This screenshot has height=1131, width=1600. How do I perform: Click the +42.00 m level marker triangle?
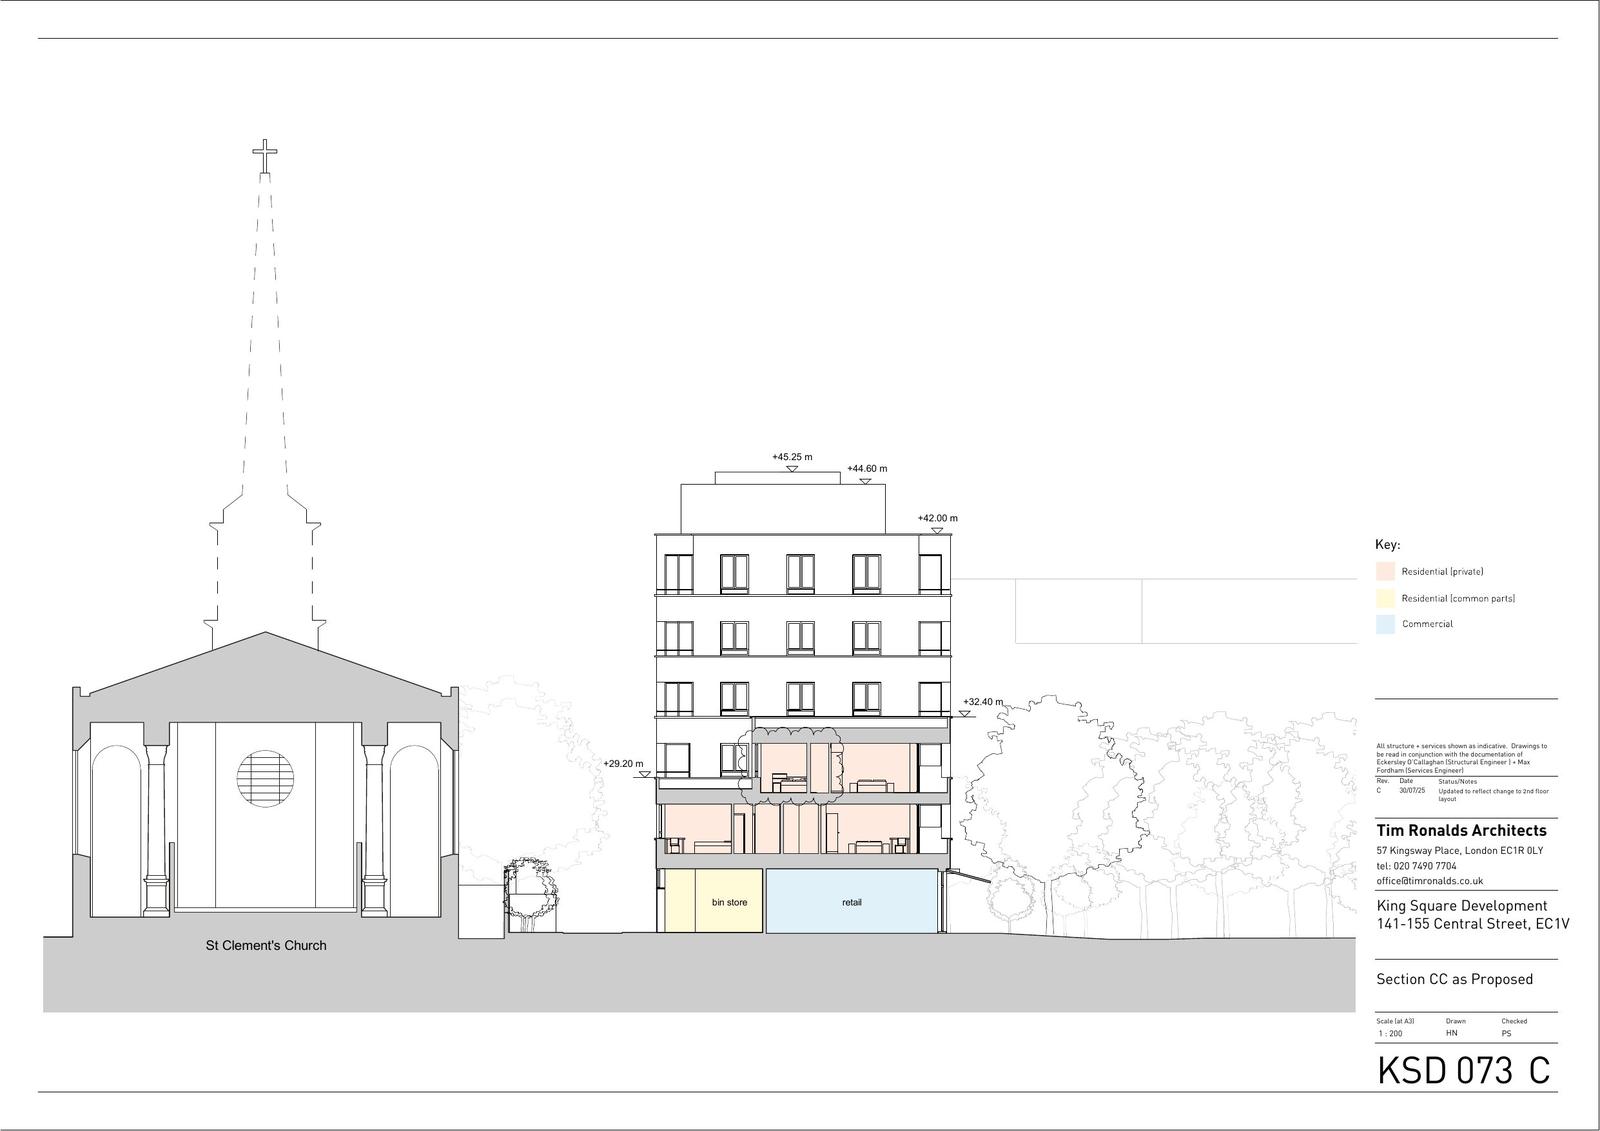point(937,530)
